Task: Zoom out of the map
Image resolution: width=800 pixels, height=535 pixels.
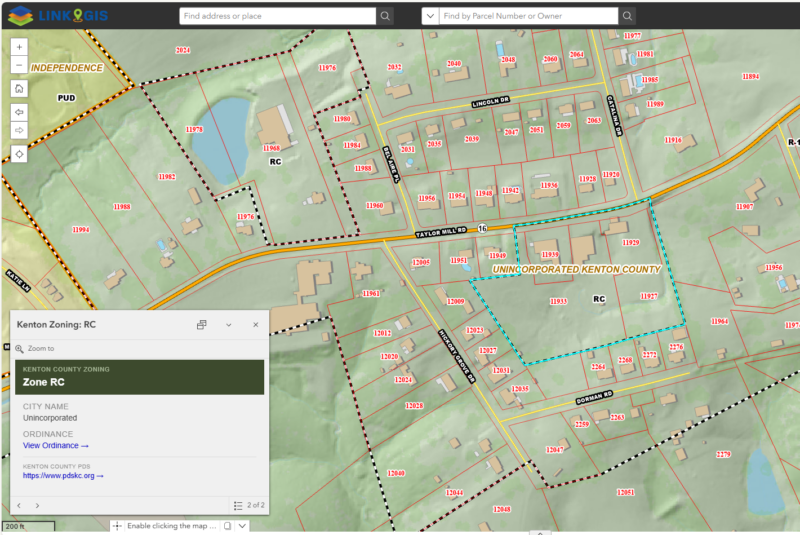Action: pos(19,66)
